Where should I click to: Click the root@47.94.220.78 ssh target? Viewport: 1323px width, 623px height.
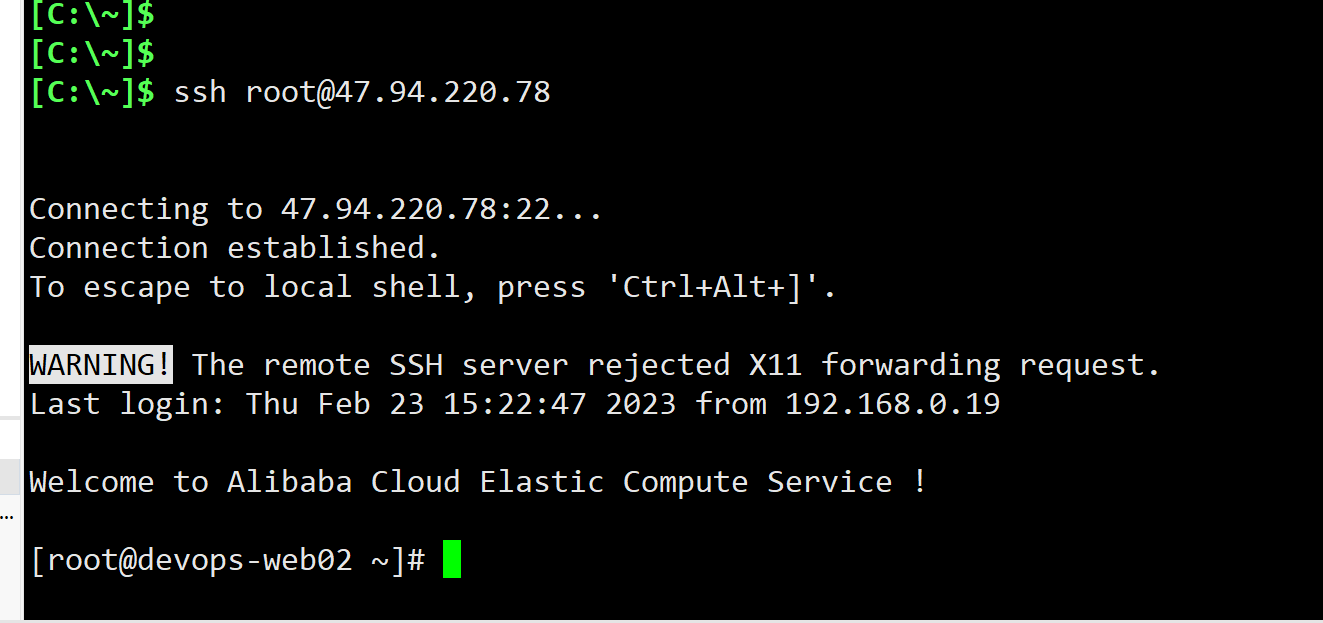[398, 92]
